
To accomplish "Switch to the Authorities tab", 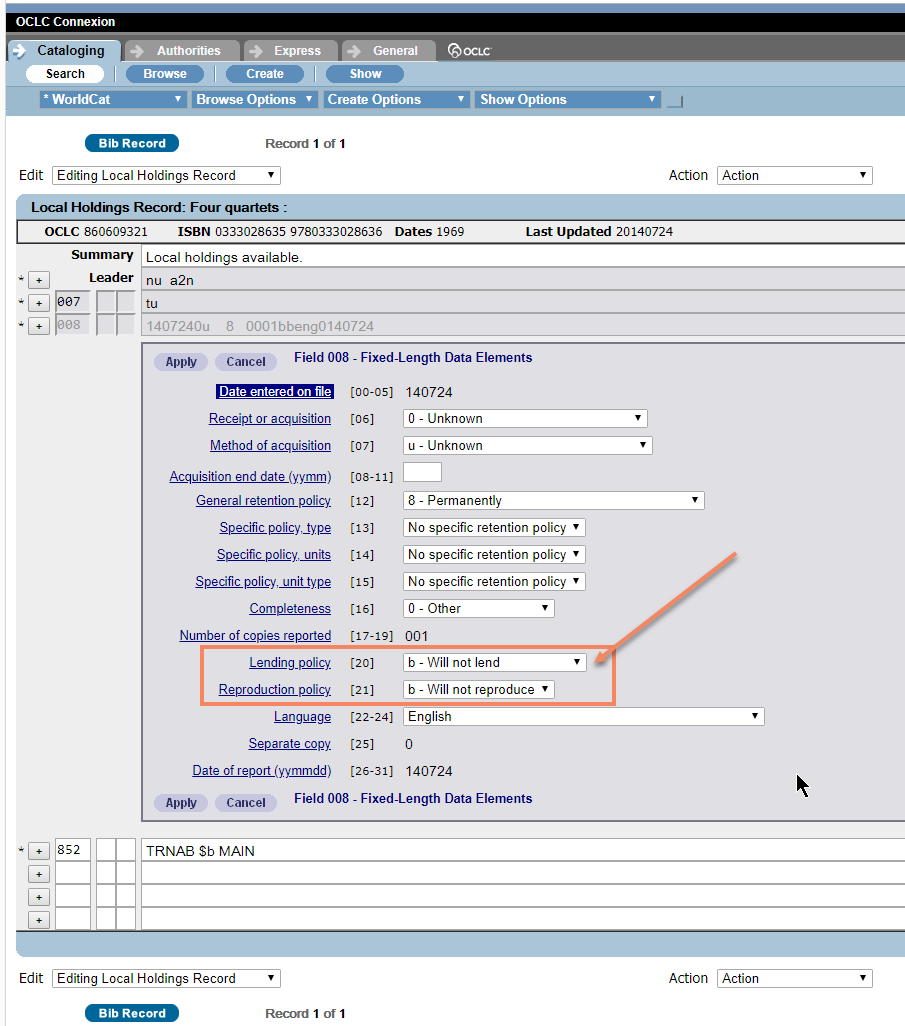I will pos(183,50).
